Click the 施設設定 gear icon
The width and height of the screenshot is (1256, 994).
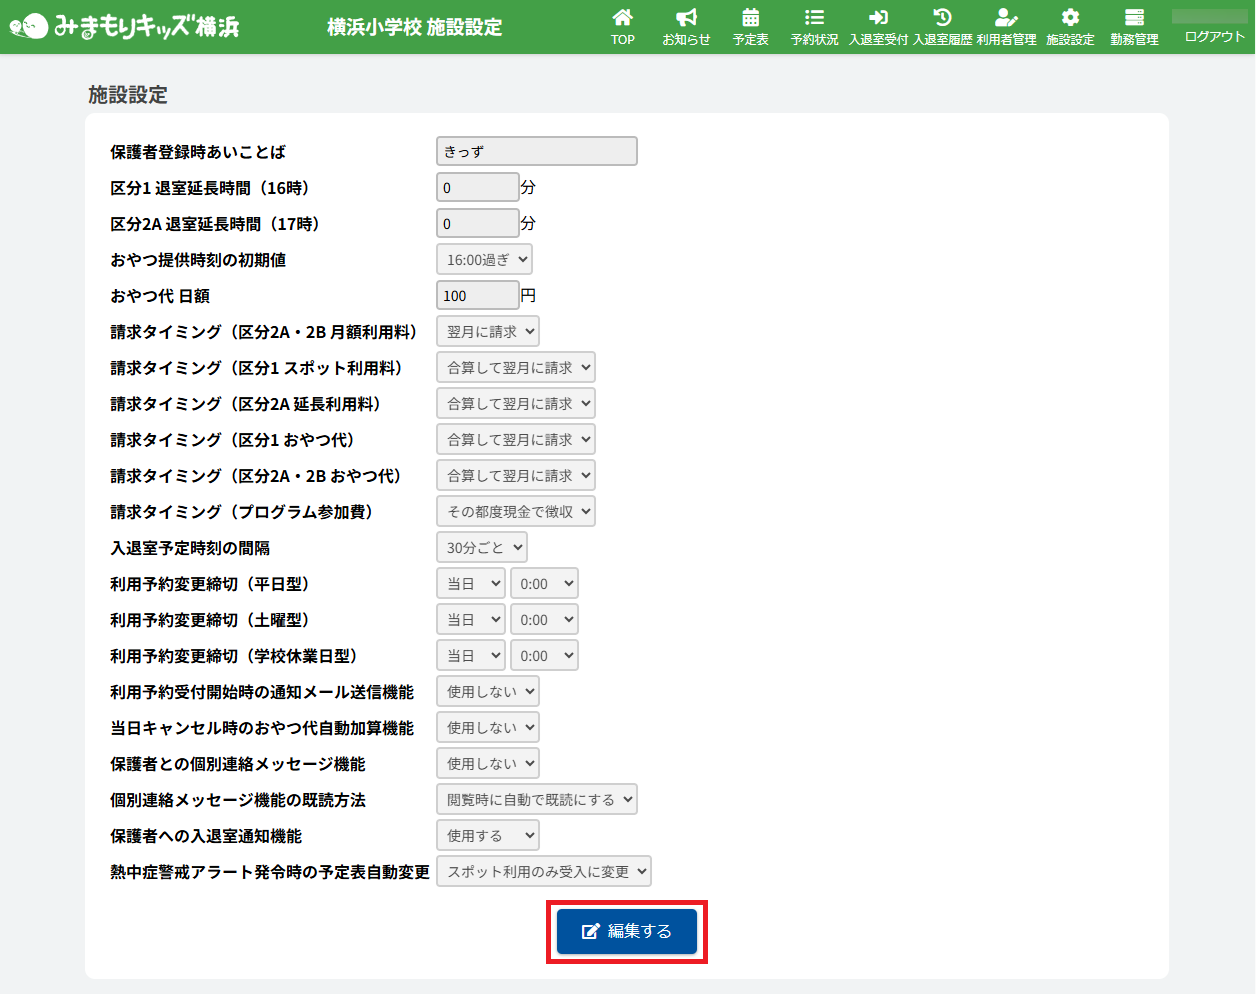[x=1070, y=18]
